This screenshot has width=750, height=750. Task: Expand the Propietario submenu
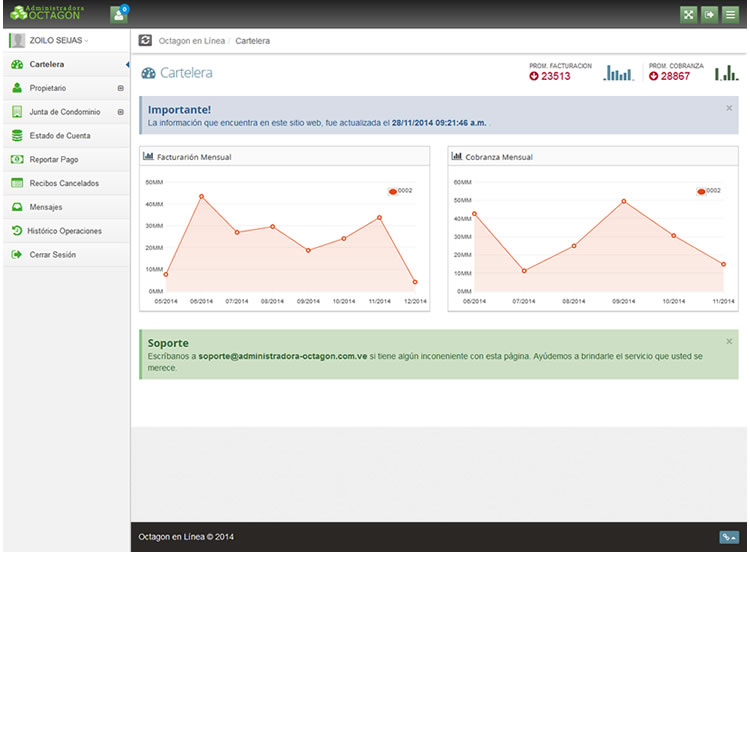coord(120,88)
